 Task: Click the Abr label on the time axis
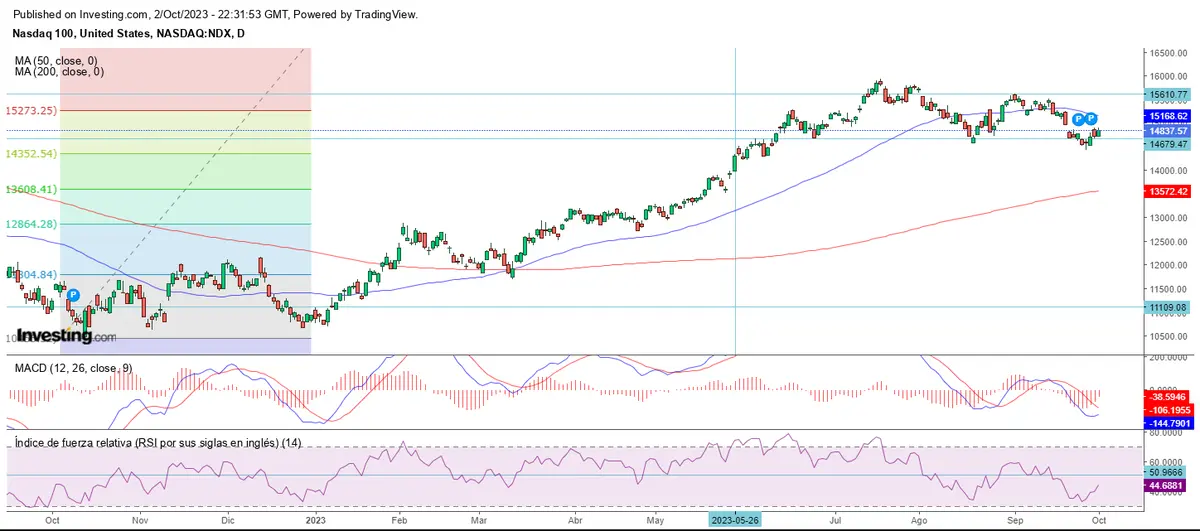point(575,521)
